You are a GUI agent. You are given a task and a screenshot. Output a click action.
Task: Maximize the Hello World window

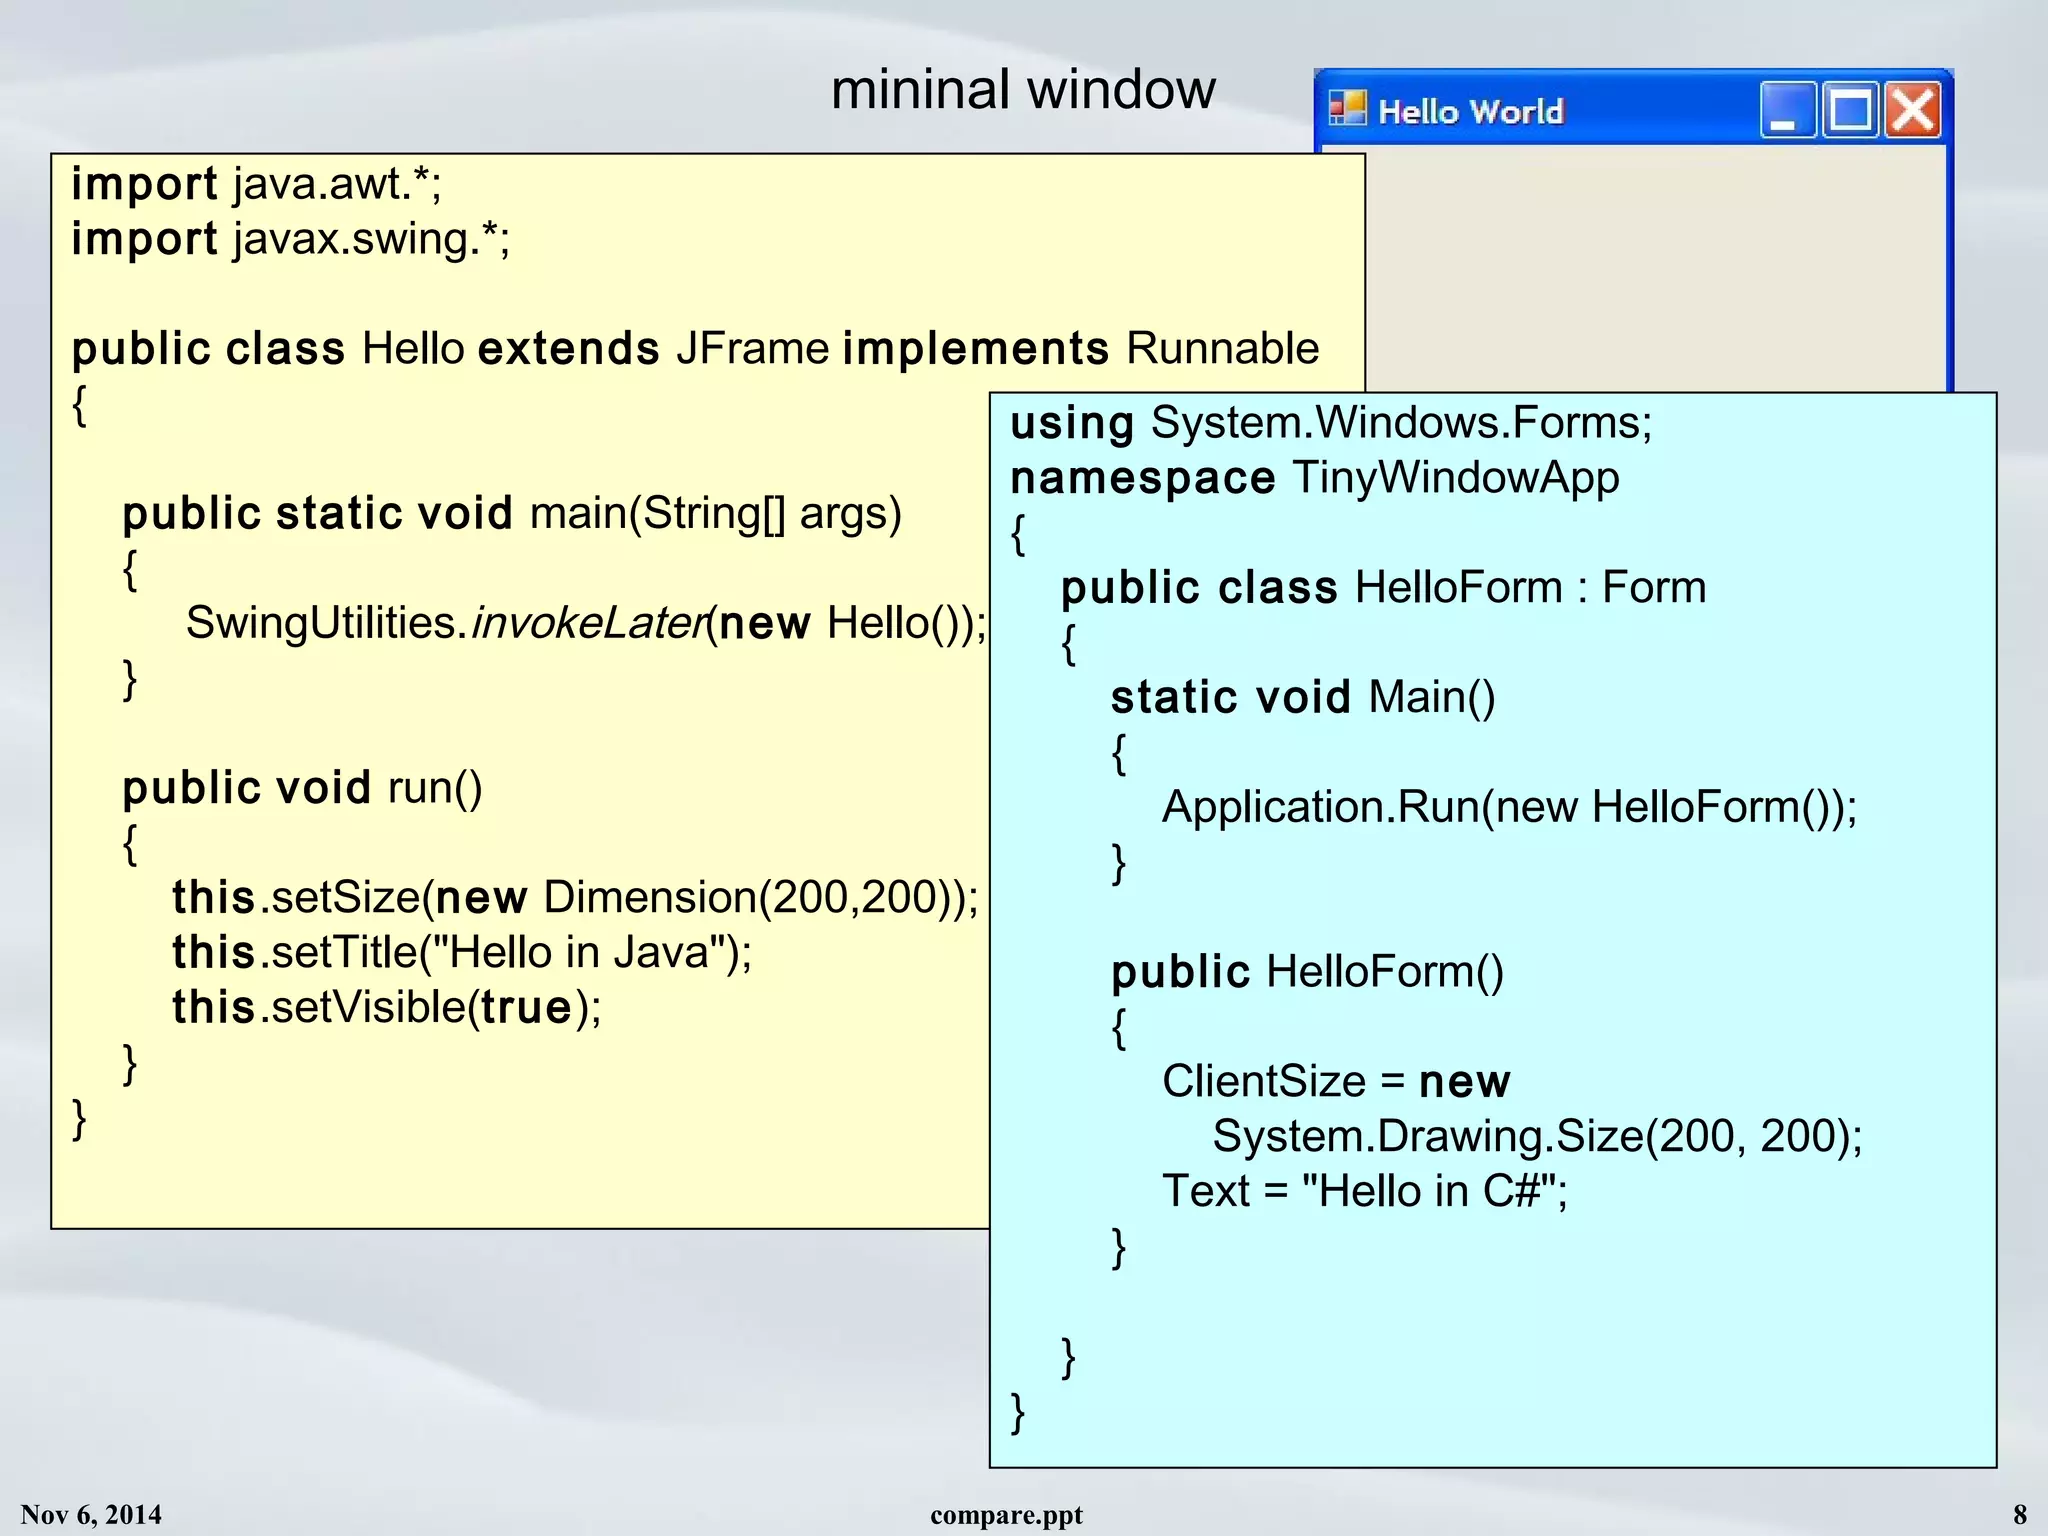[1850, 110]
